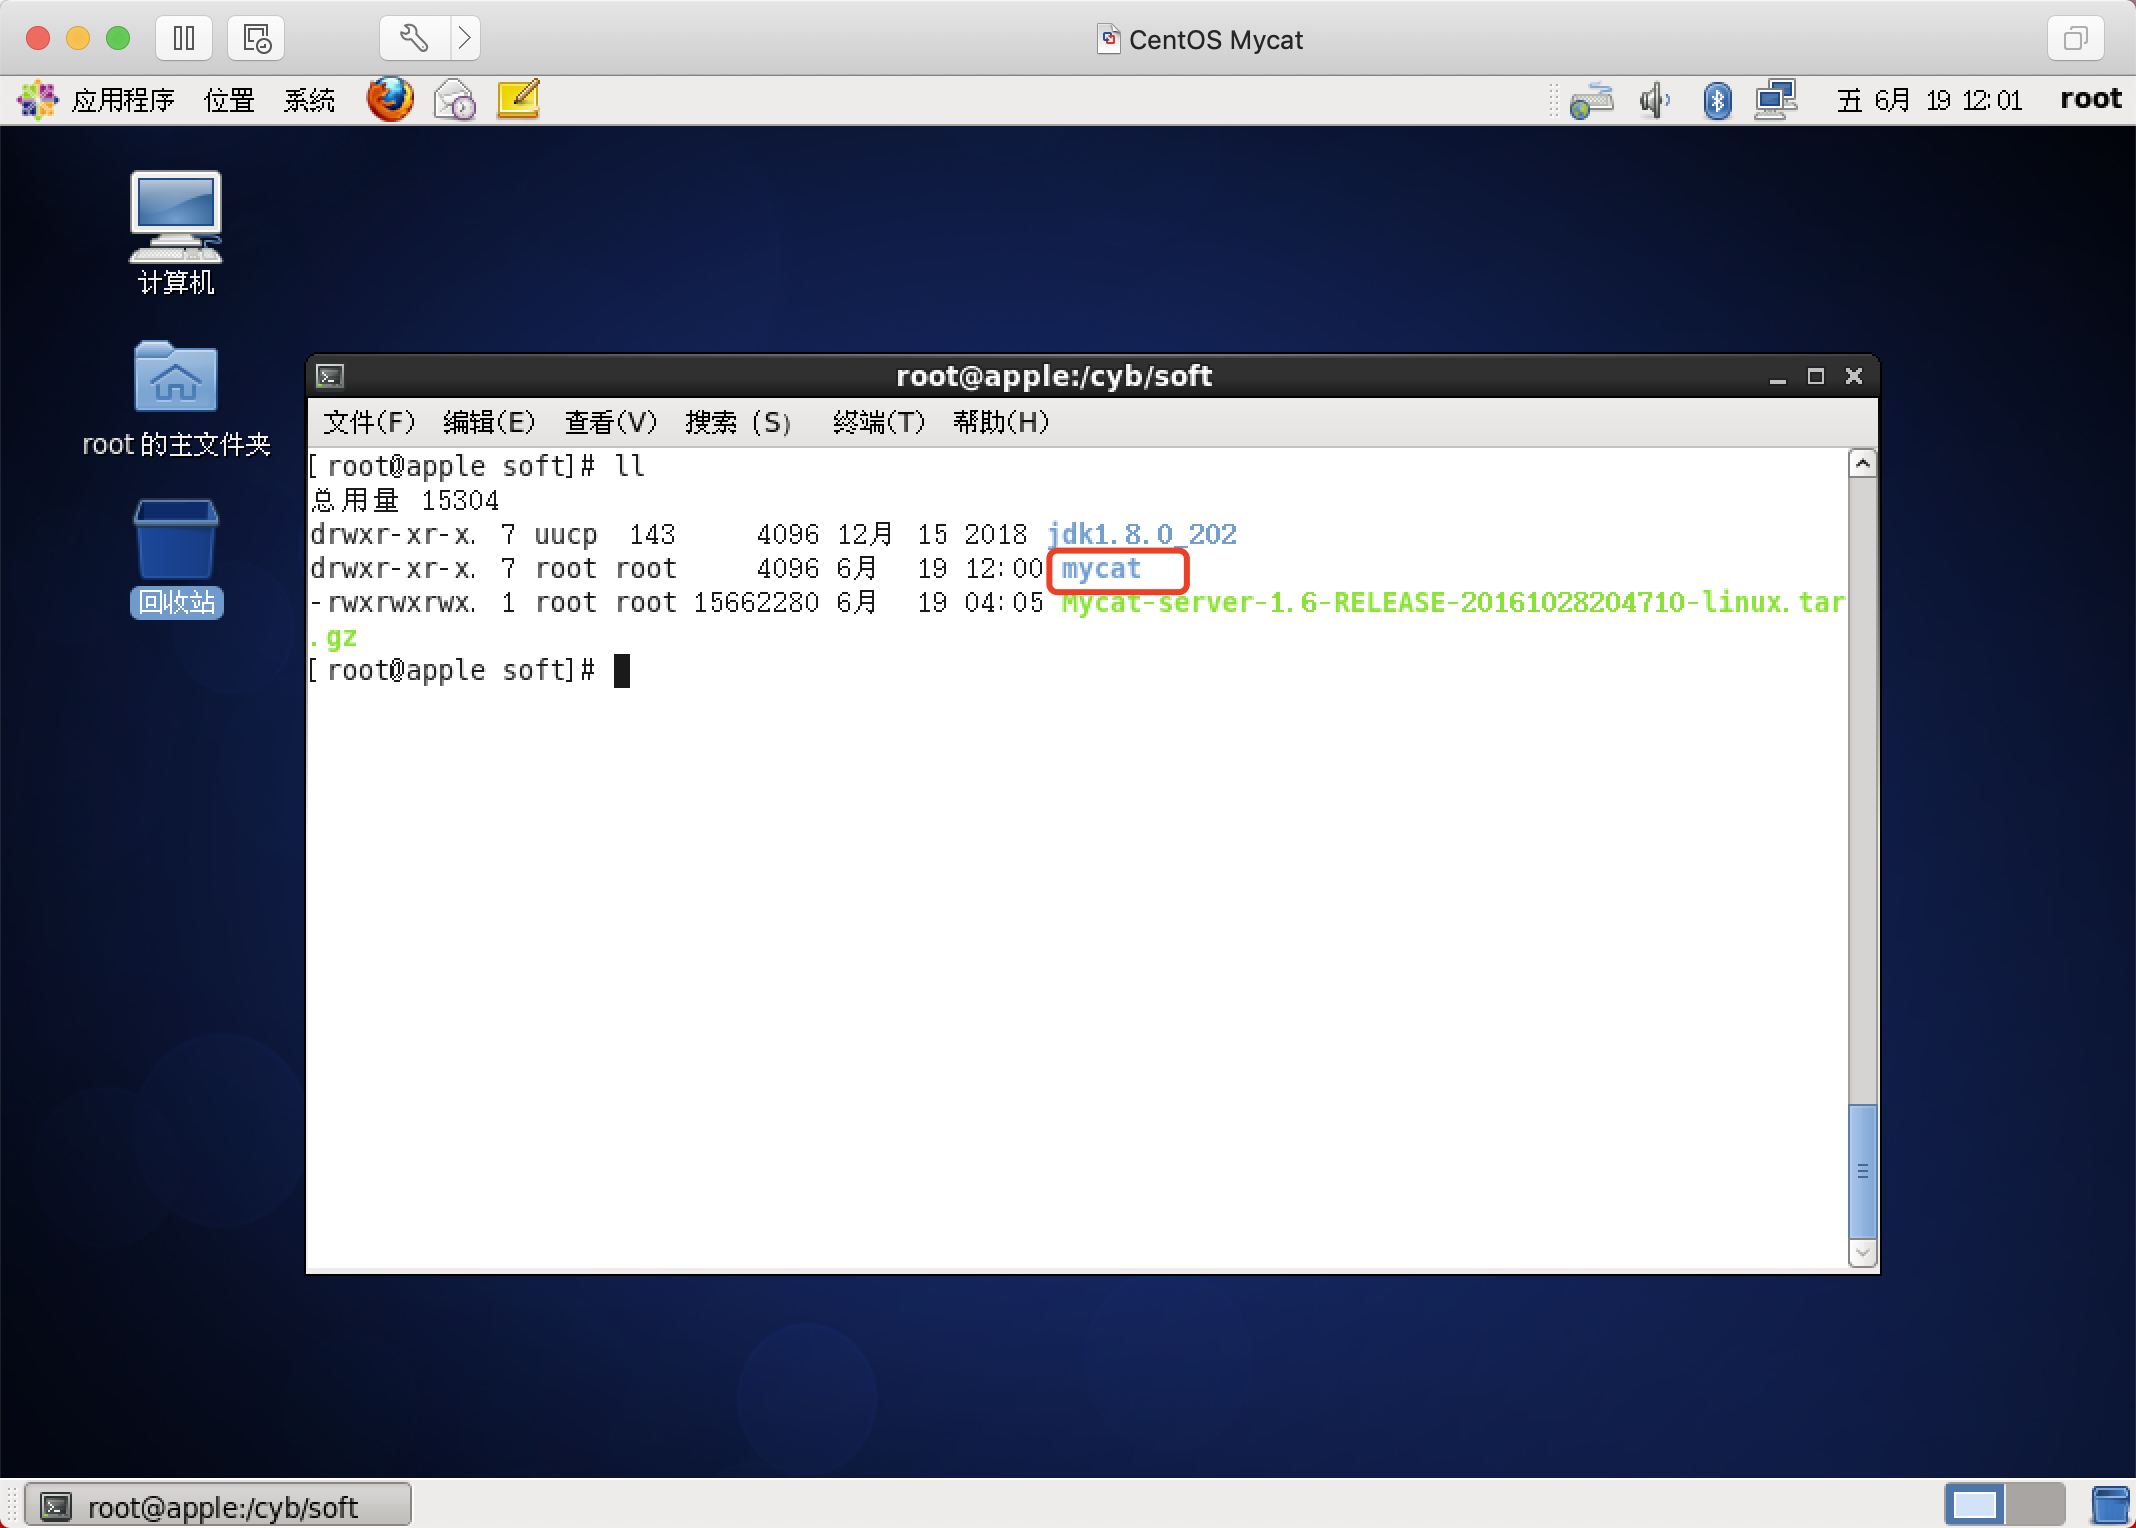Click the Bluetooth tray icon

pyautogui.click(x=1717, y=100)
